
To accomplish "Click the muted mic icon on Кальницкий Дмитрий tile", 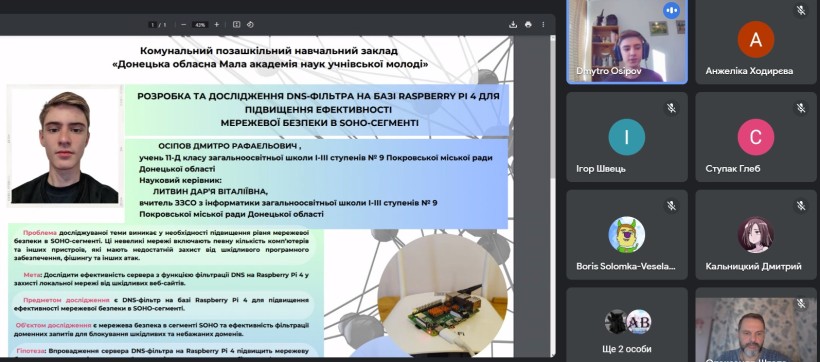I will pos(801,206).
